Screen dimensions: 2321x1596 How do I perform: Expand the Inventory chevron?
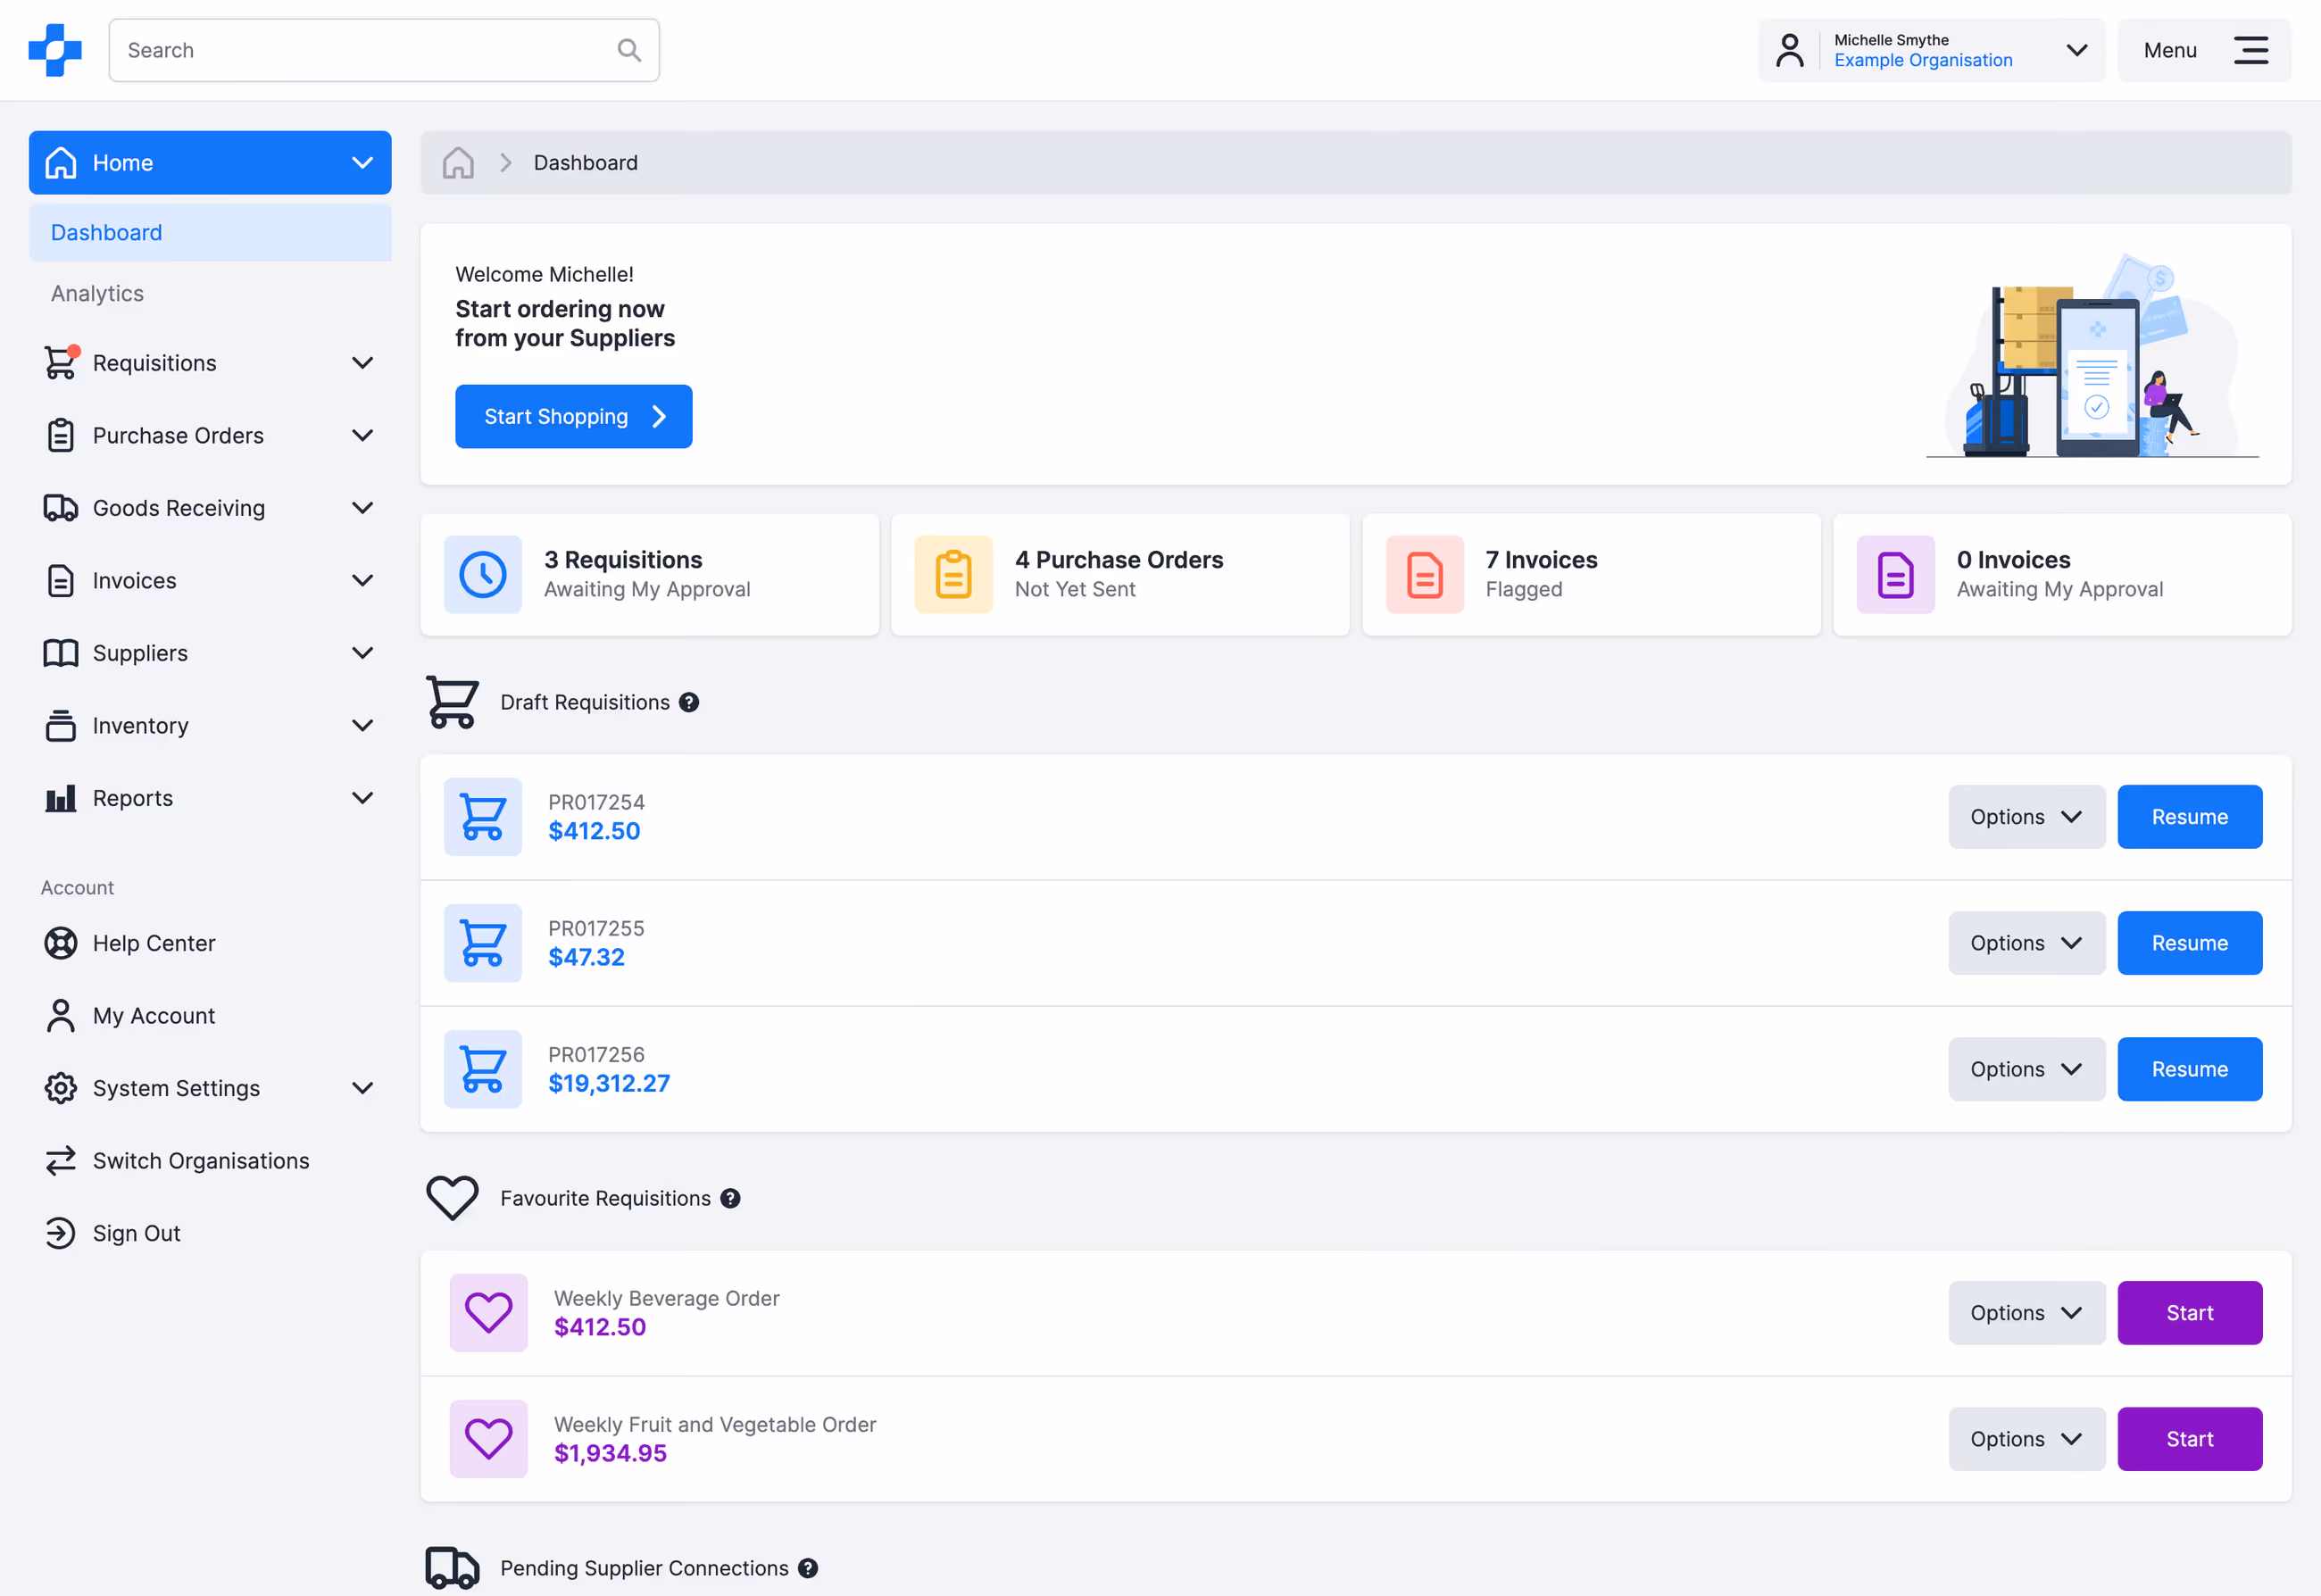(x=363, y=725)
